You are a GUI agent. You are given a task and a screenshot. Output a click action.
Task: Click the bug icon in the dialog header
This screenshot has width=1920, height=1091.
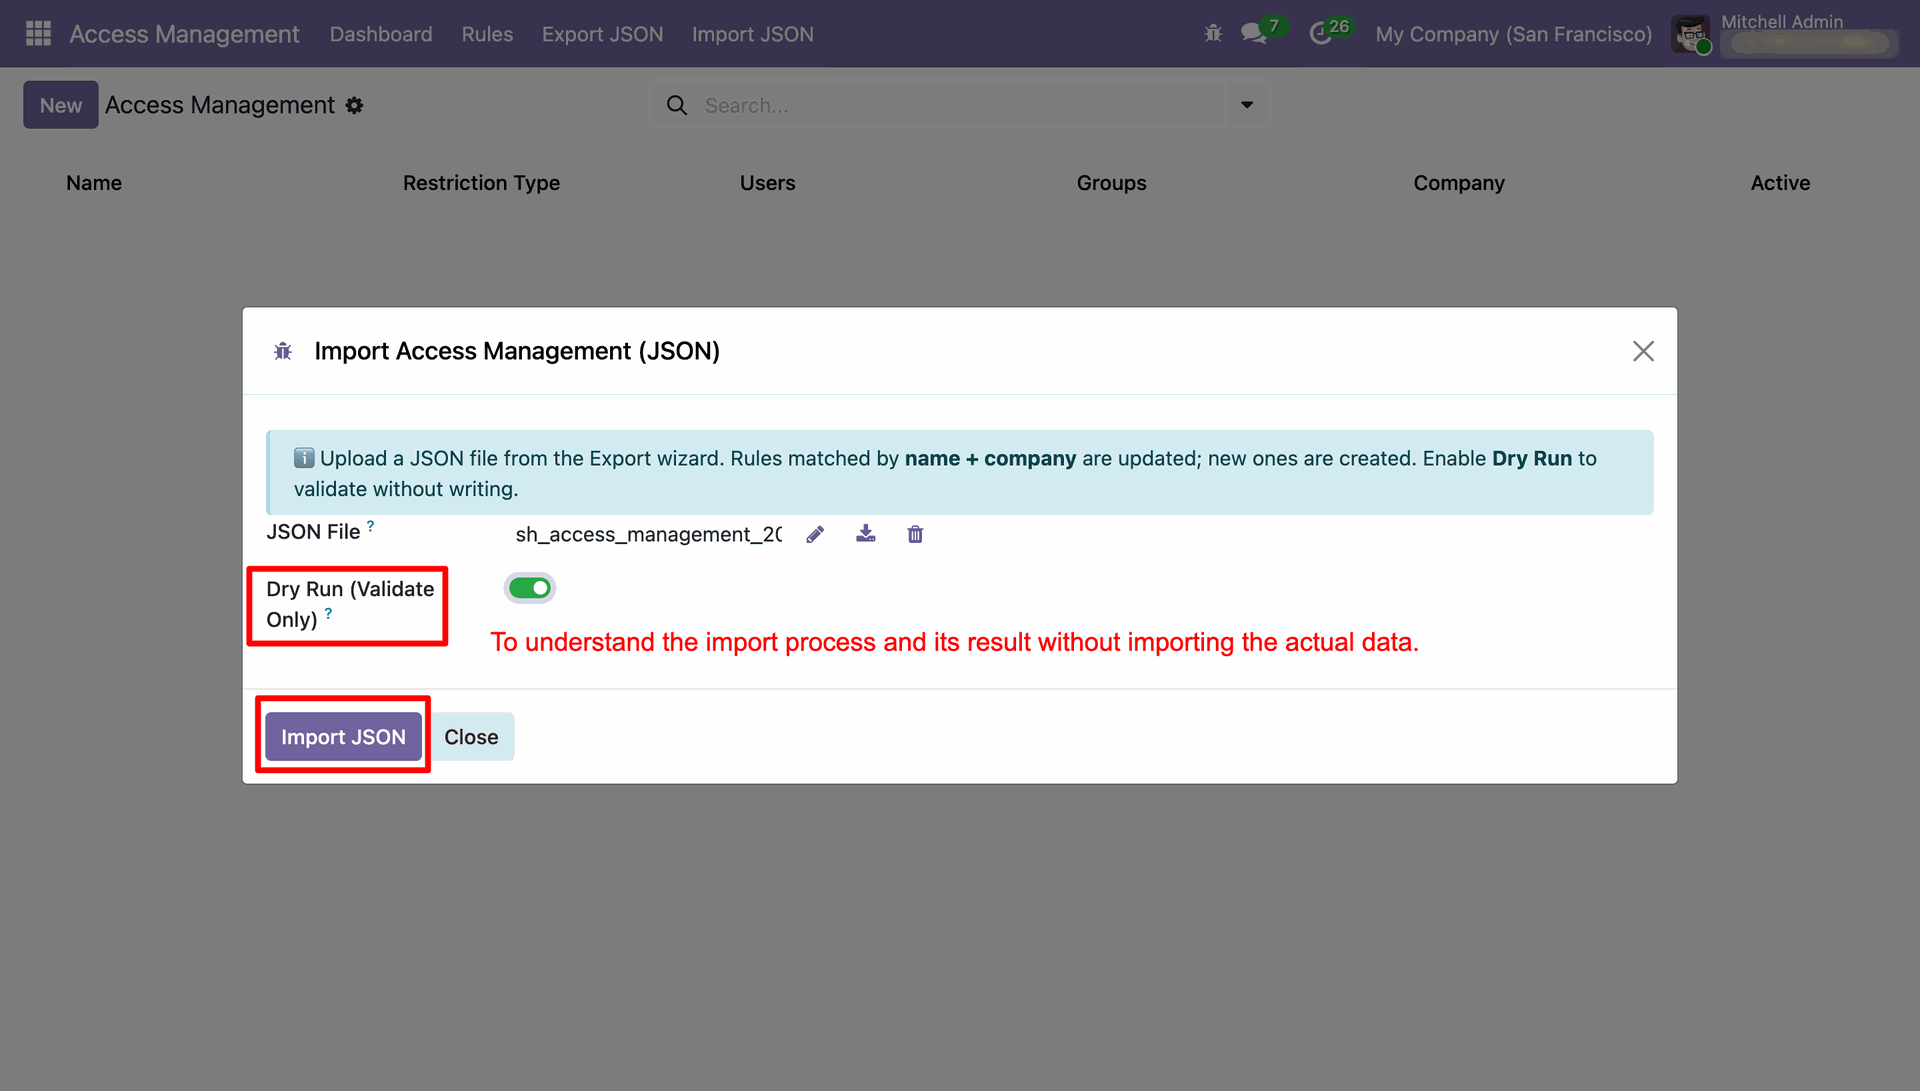[x=283, y=351]
